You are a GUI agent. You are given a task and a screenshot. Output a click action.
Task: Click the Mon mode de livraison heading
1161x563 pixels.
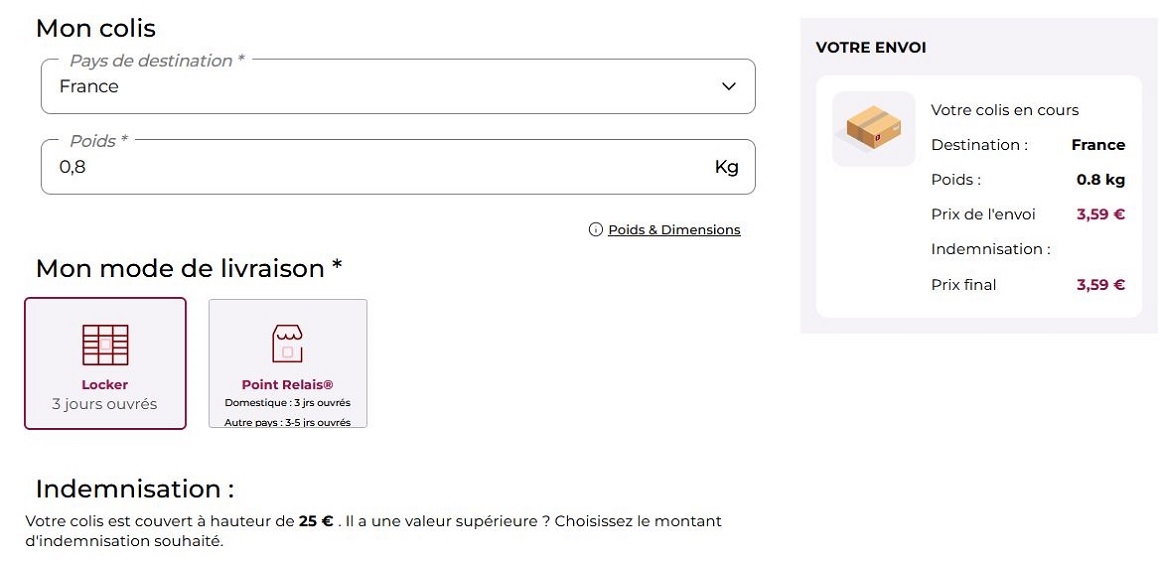(189, 268)
